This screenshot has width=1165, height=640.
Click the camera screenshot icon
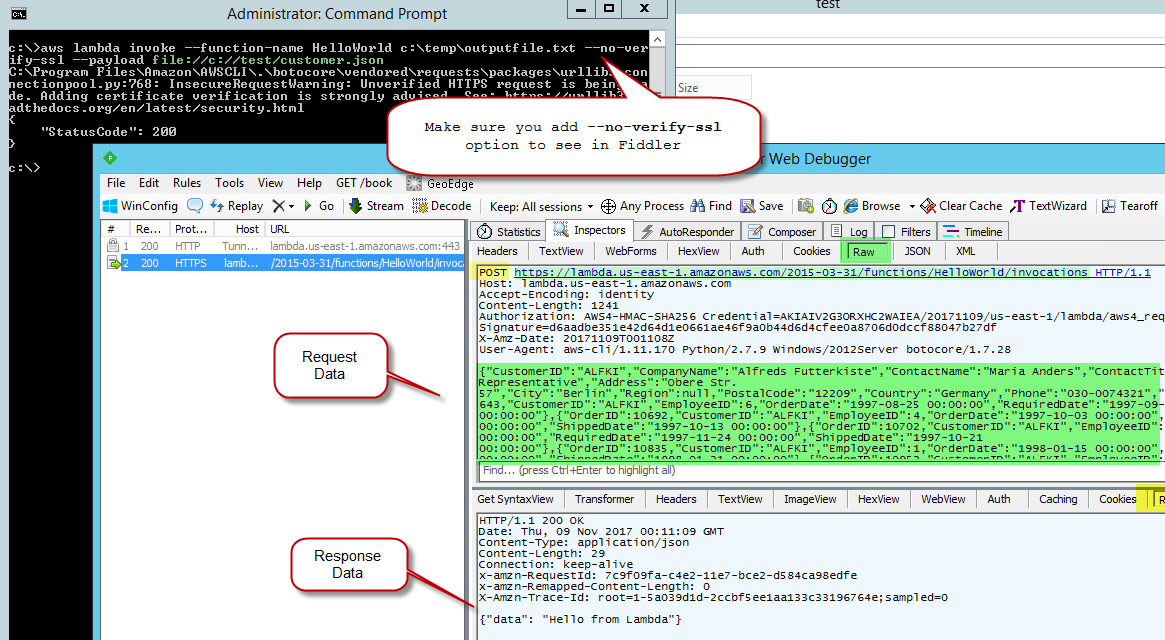(805, 206)
